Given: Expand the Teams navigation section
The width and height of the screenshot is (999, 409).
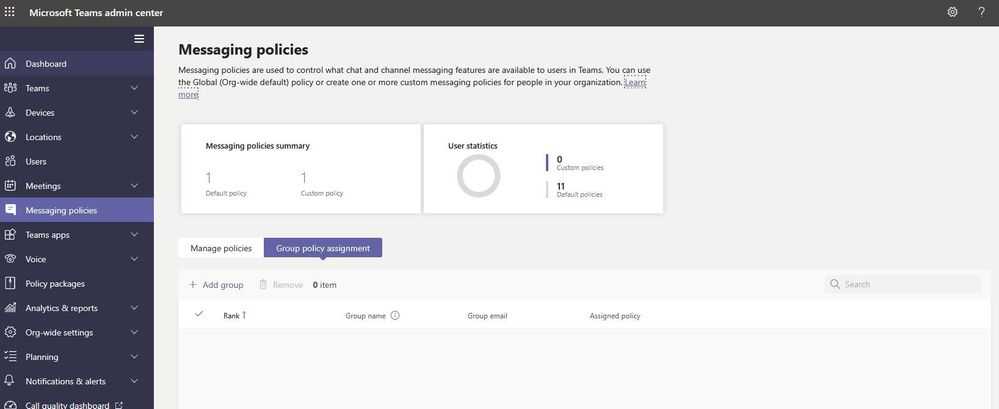Looking at the screenshot, I should pyautogui.click(x=134, y=88).
